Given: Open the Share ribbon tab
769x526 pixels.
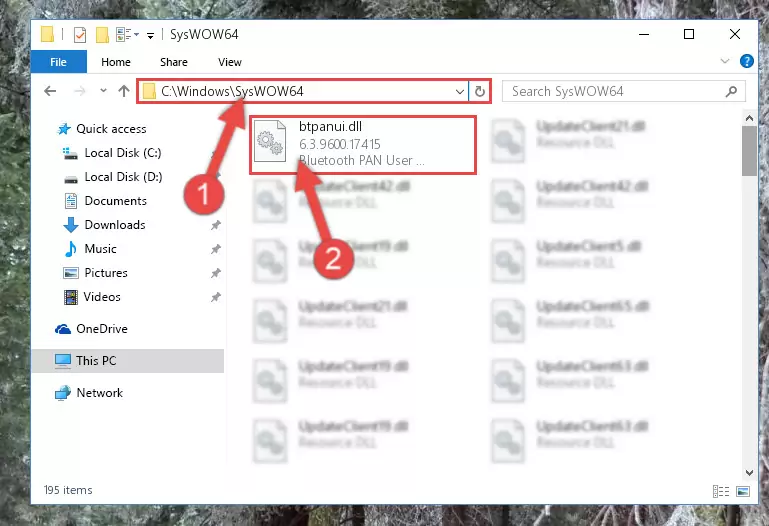Looking at the screenshot, I should pyautogui.click(x=174, y=62).
